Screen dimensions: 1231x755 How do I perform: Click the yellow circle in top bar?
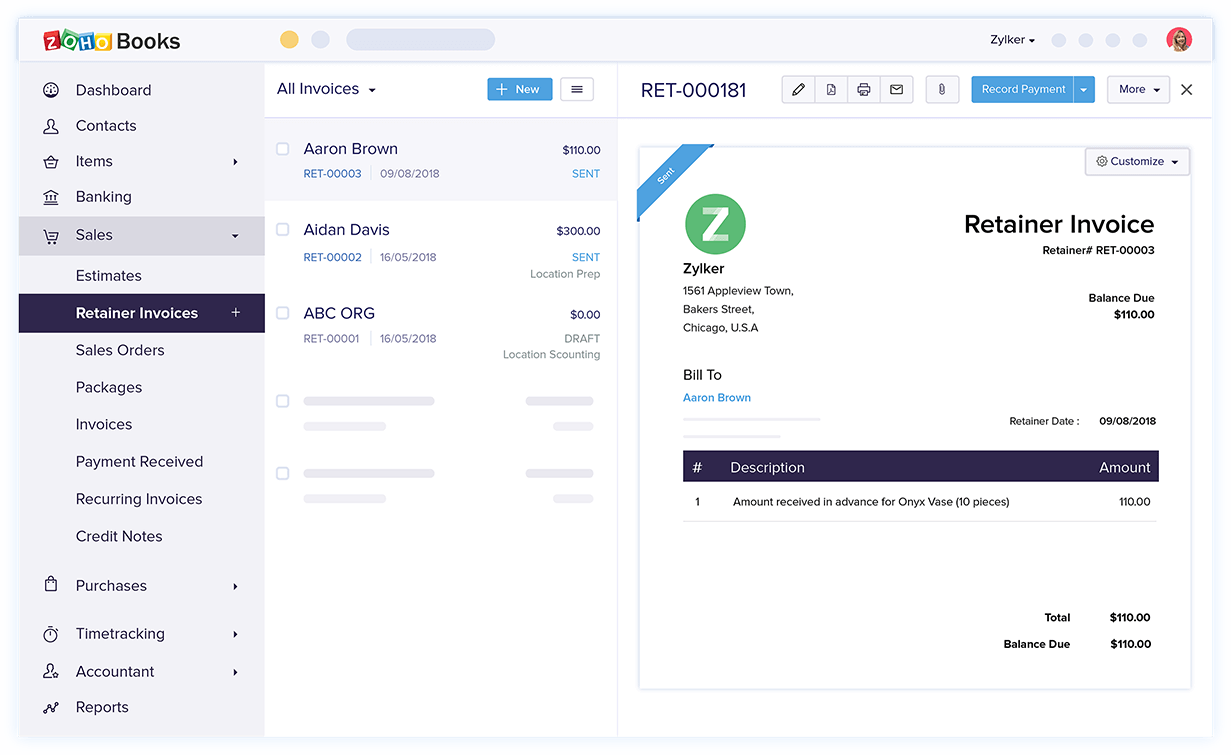[x=289, y=40]
